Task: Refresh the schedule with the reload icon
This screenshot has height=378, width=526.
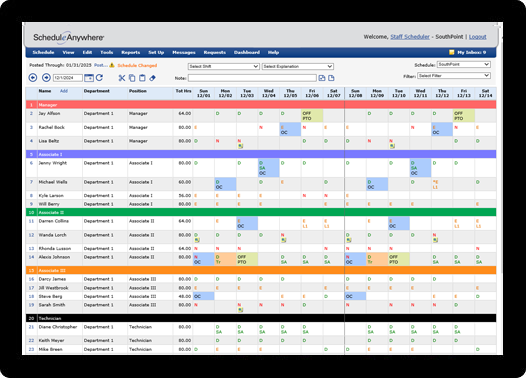Action: [x=99, y=78]
